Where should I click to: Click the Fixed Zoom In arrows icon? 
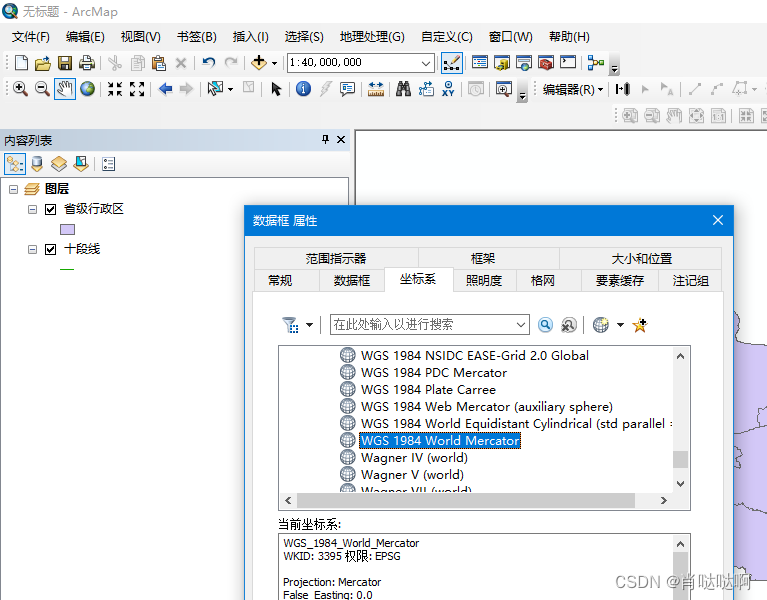point(115,89)
